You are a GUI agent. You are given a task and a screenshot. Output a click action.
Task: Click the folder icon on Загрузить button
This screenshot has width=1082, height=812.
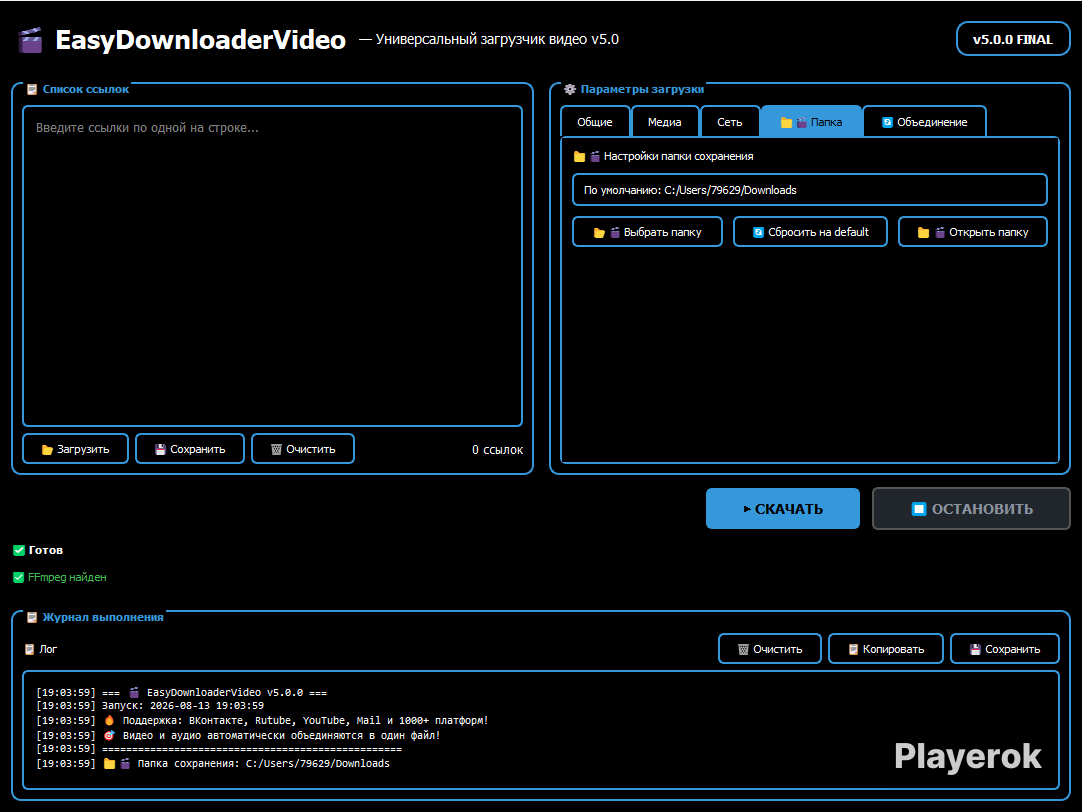pos(47,450)
